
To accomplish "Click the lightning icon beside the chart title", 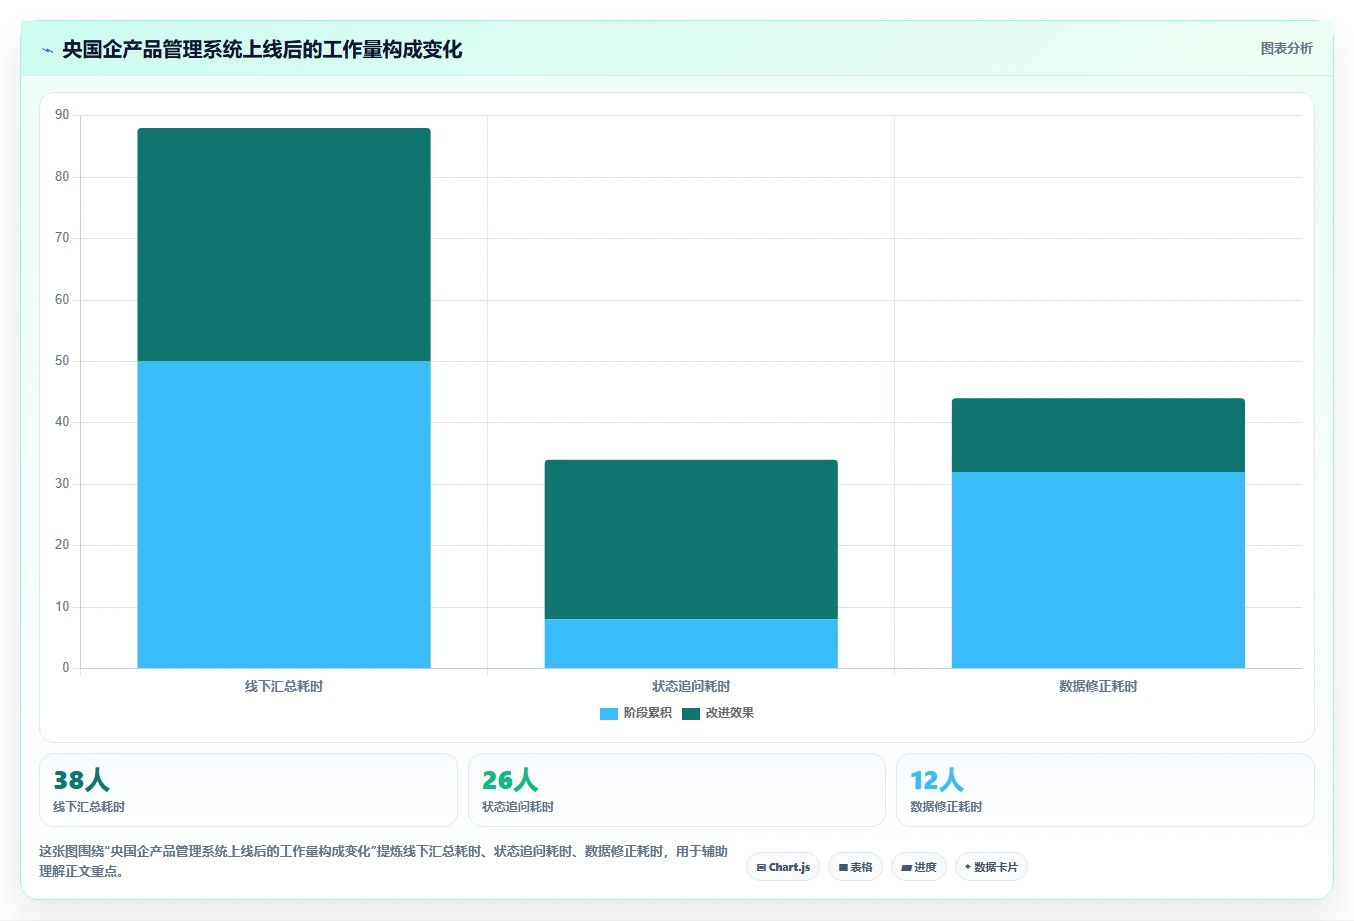I will point(47,50).
